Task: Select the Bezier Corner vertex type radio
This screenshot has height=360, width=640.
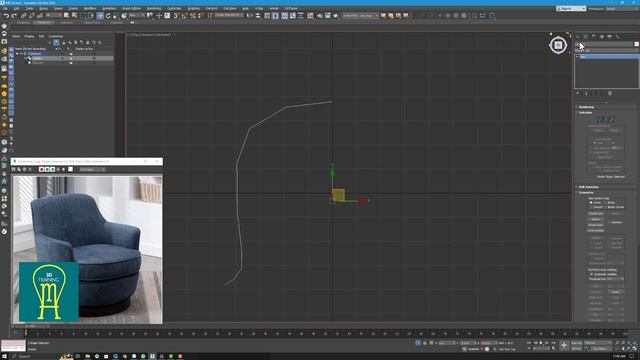Action: pyautogui.click(x=605, y=207)
